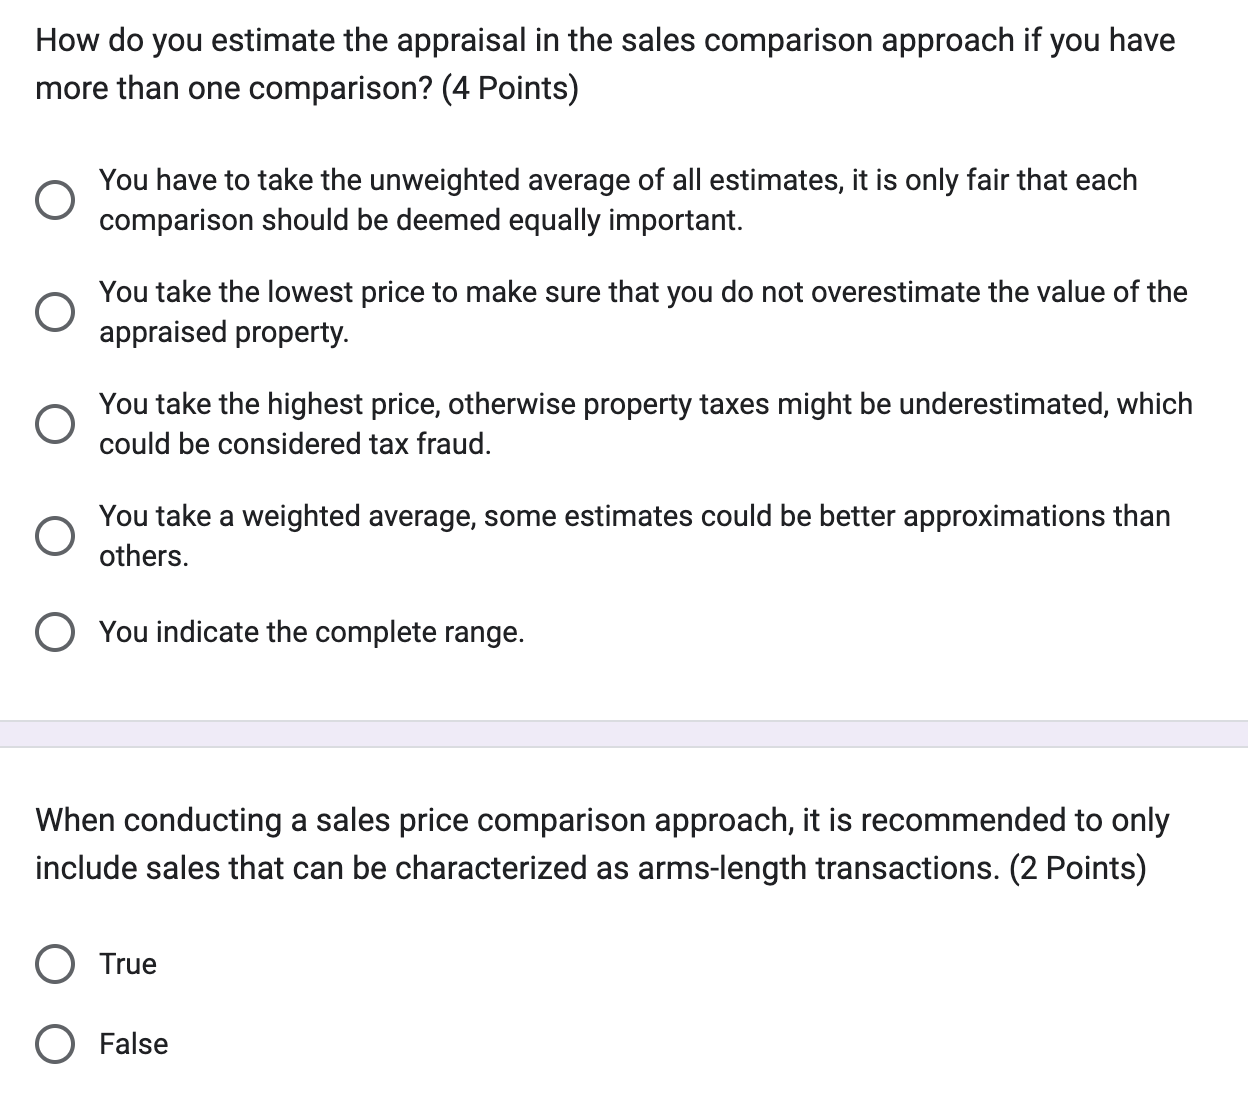This screenshot has width=1248, height=1114.
Task: Click the overestimate value answer circle
Action: click(56, 312)
